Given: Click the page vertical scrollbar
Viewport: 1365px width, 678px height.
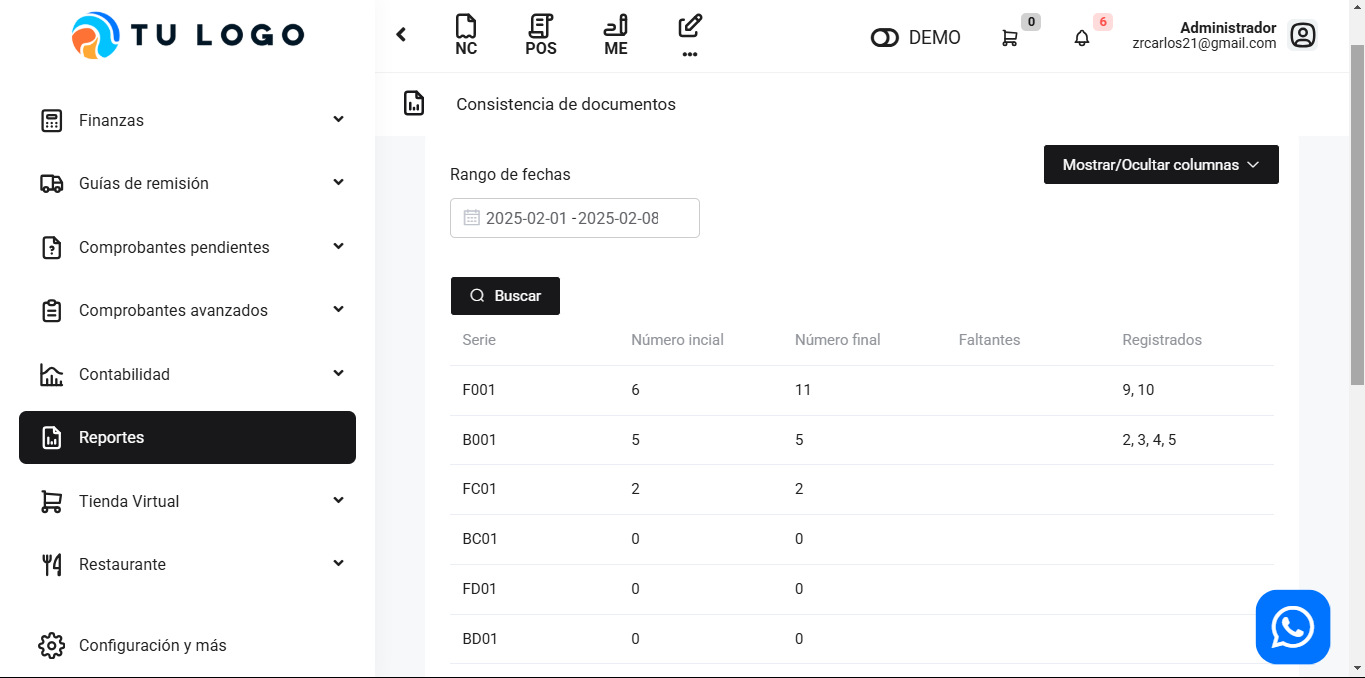Looking at the screenshot, I should tap(1356, 215).
